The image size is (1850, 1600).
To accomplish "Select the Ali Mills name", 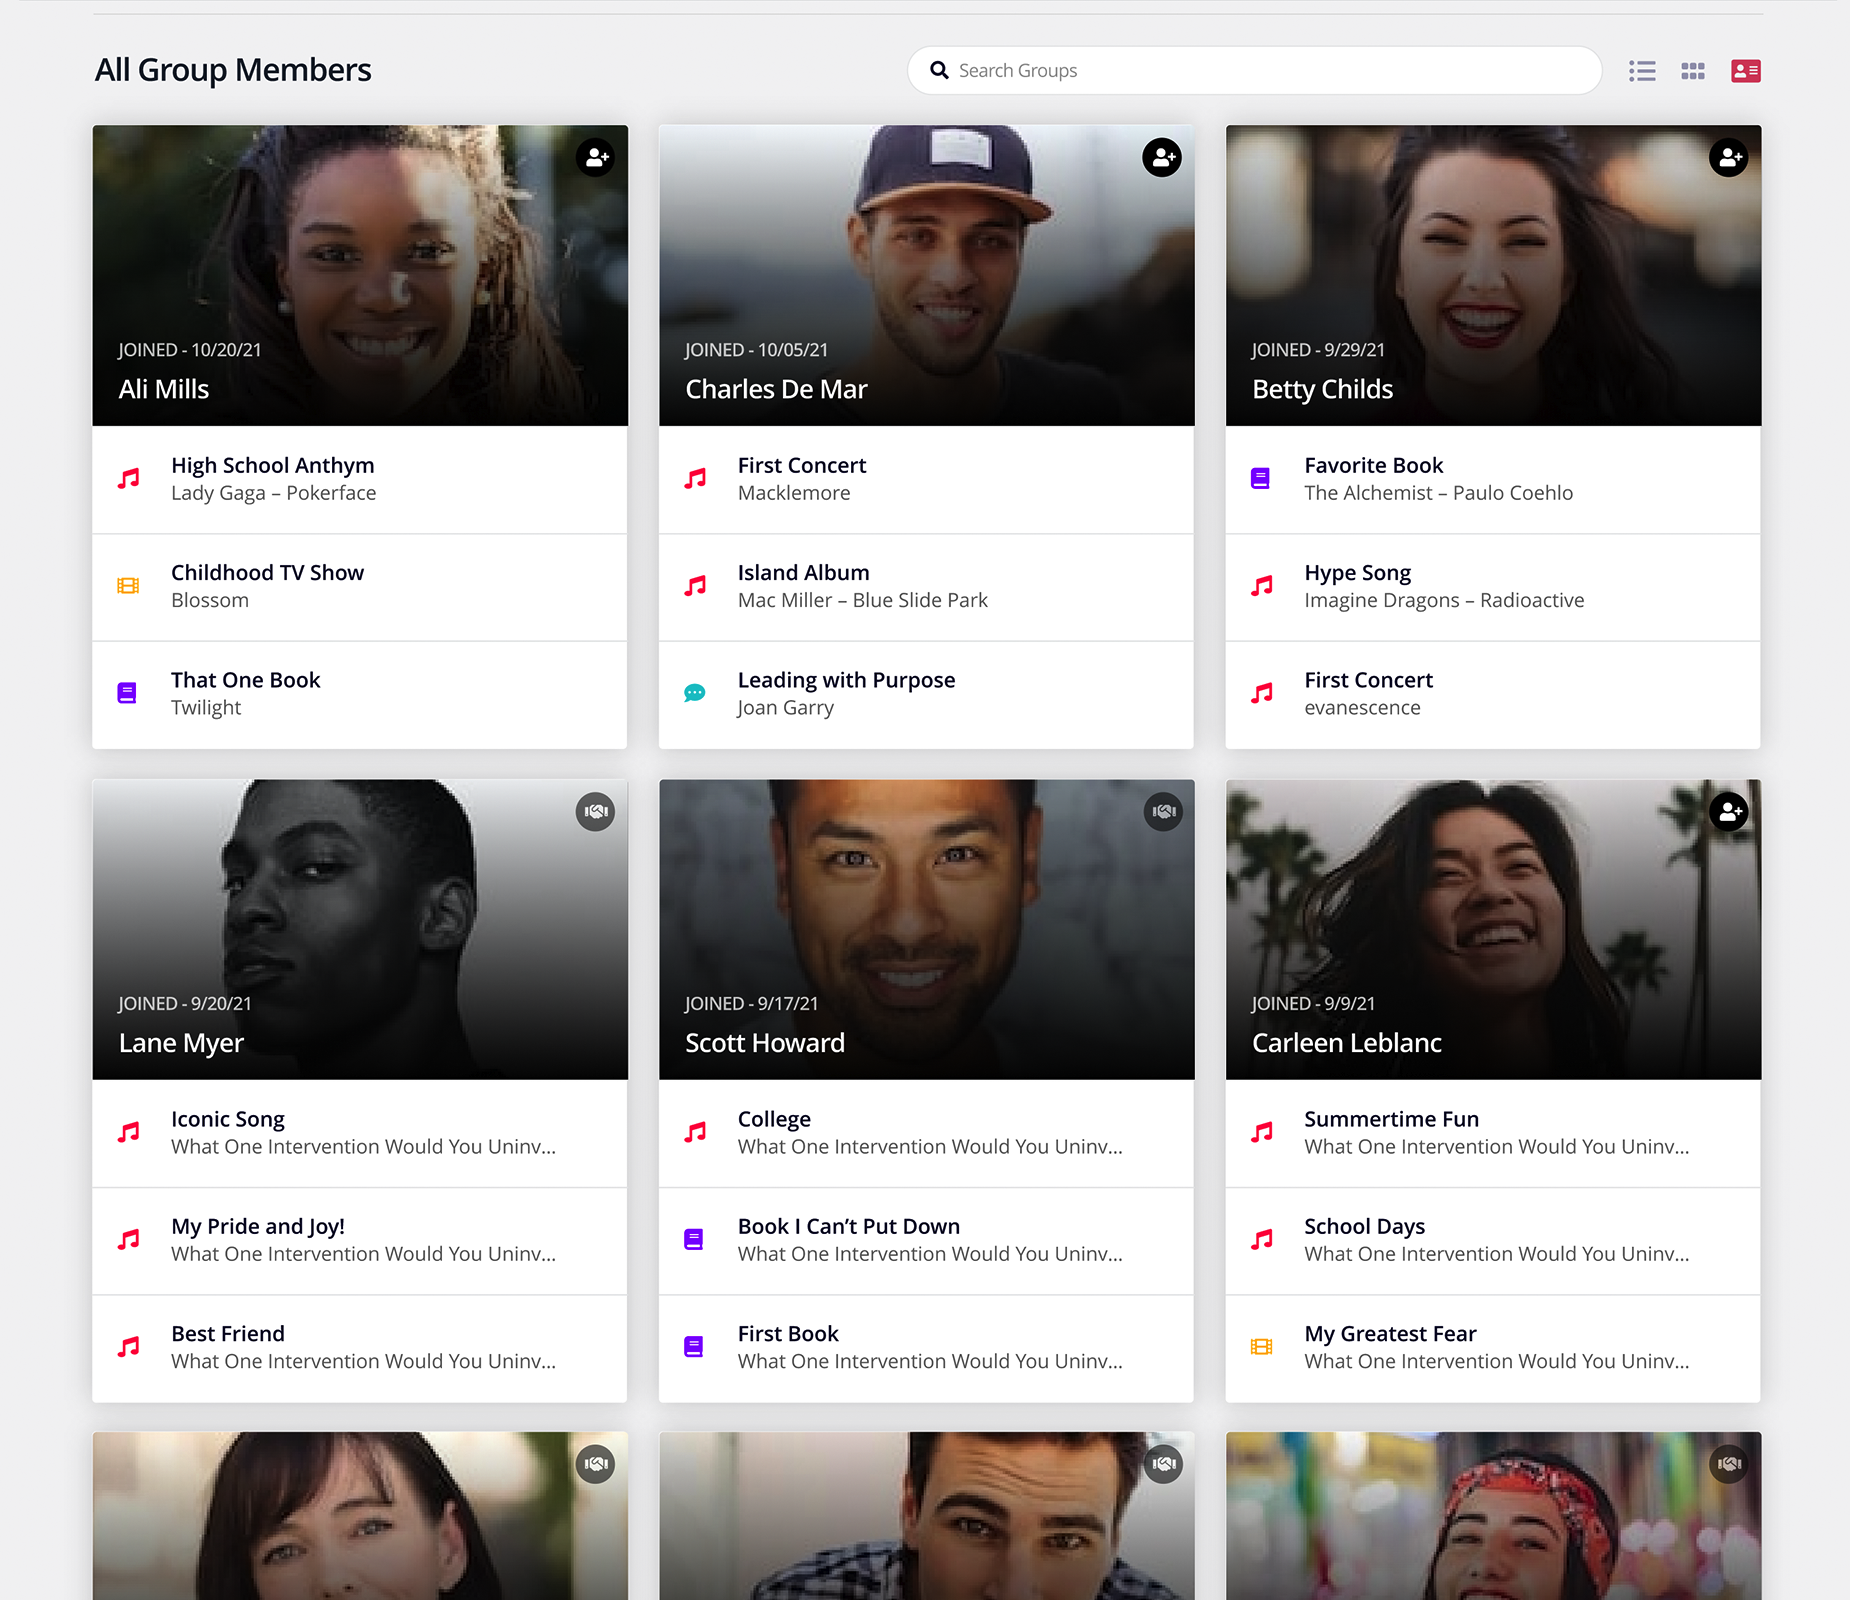I will click(164, 389).
